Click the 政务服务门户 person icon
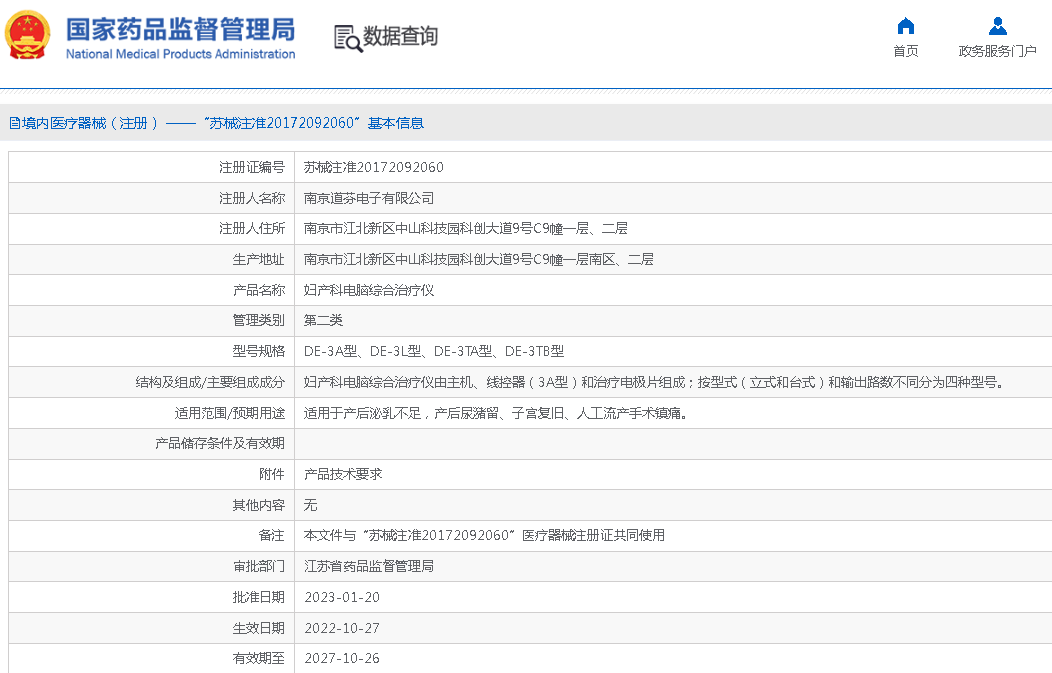The width and height of the screenshot is (1052, 673). tap(997, 26)
